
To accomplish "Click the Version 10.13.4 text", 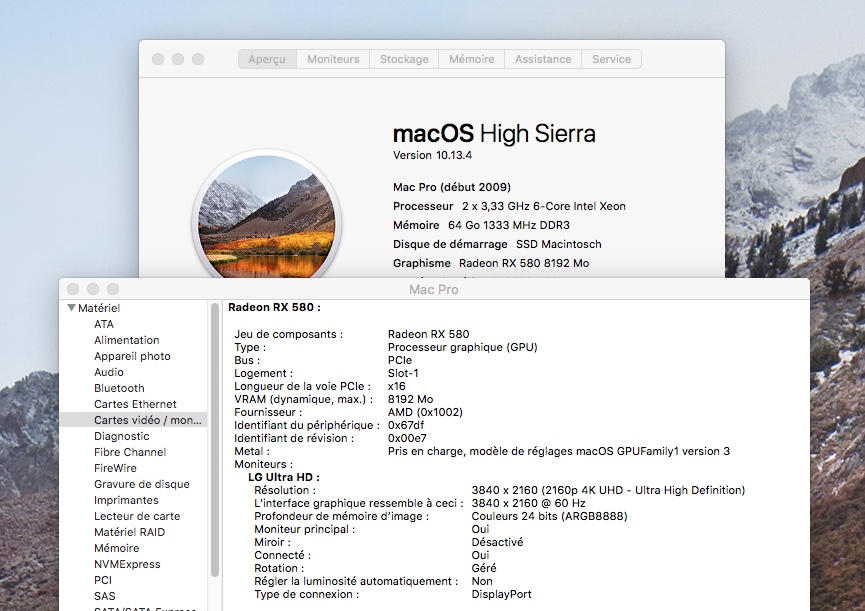I will tap(432, 156).
